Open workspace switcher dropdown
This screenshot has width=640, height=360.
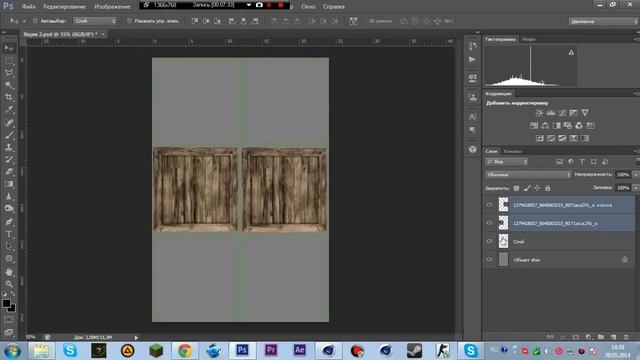(x=603, y=21)
